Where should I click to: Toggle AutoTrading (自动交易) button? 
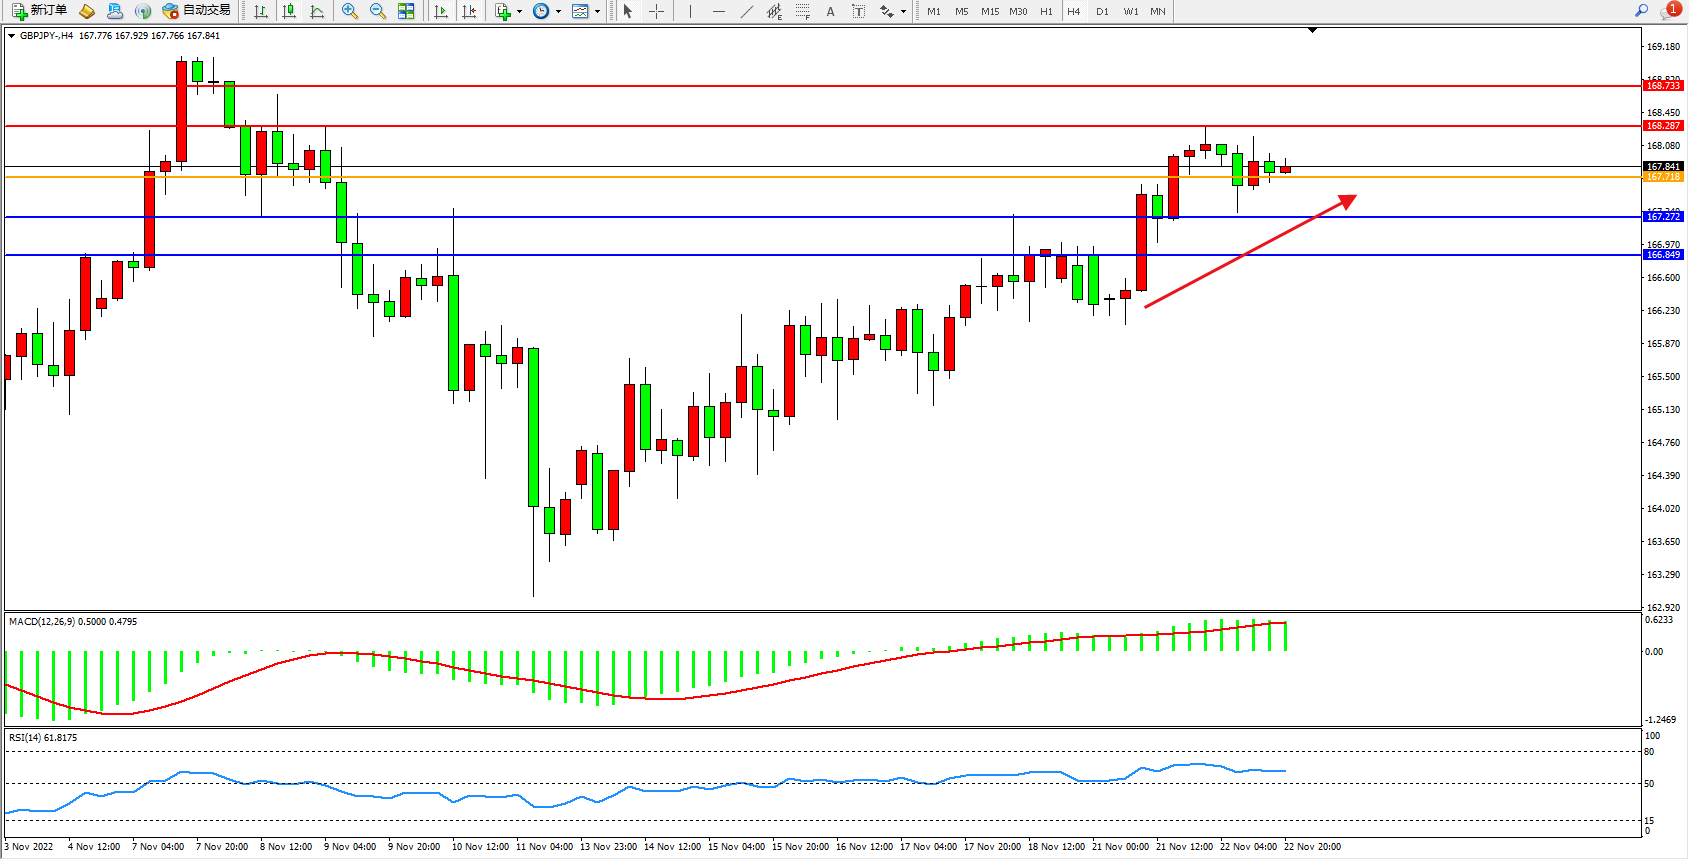[197, 11]
